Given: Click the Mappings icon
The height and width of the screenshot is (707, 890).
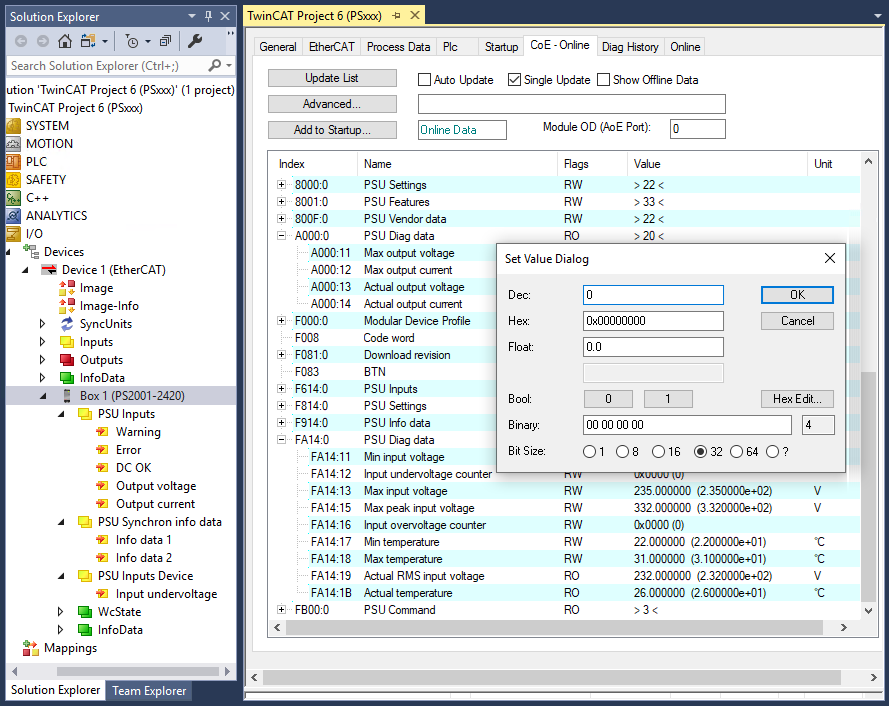Looking at the screenshot, I should (31, 648).
